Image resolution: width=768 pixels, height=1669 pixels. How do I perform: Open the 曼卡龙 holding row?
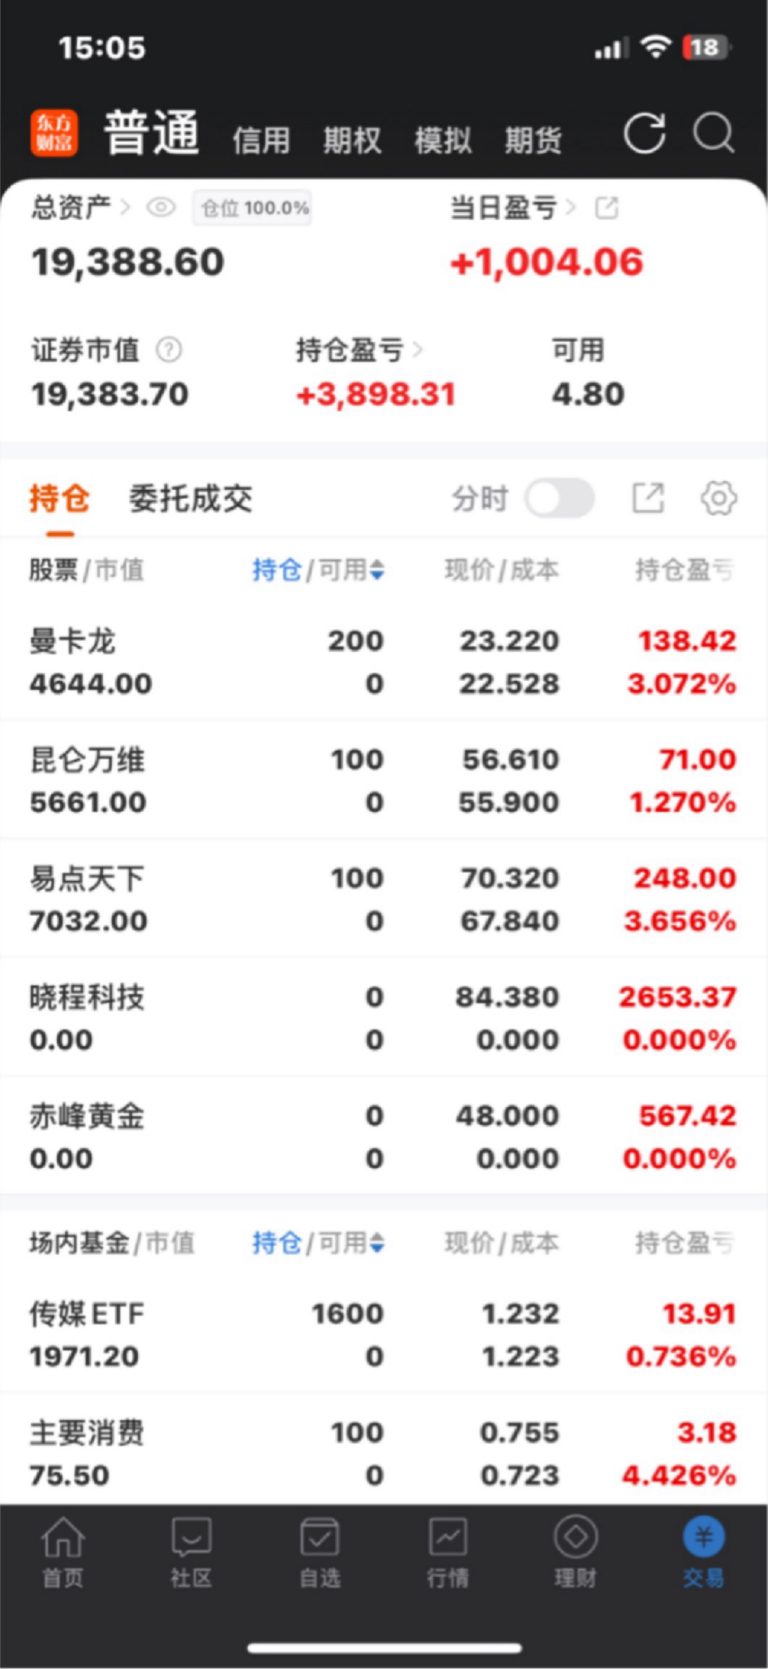click(384, 662)
